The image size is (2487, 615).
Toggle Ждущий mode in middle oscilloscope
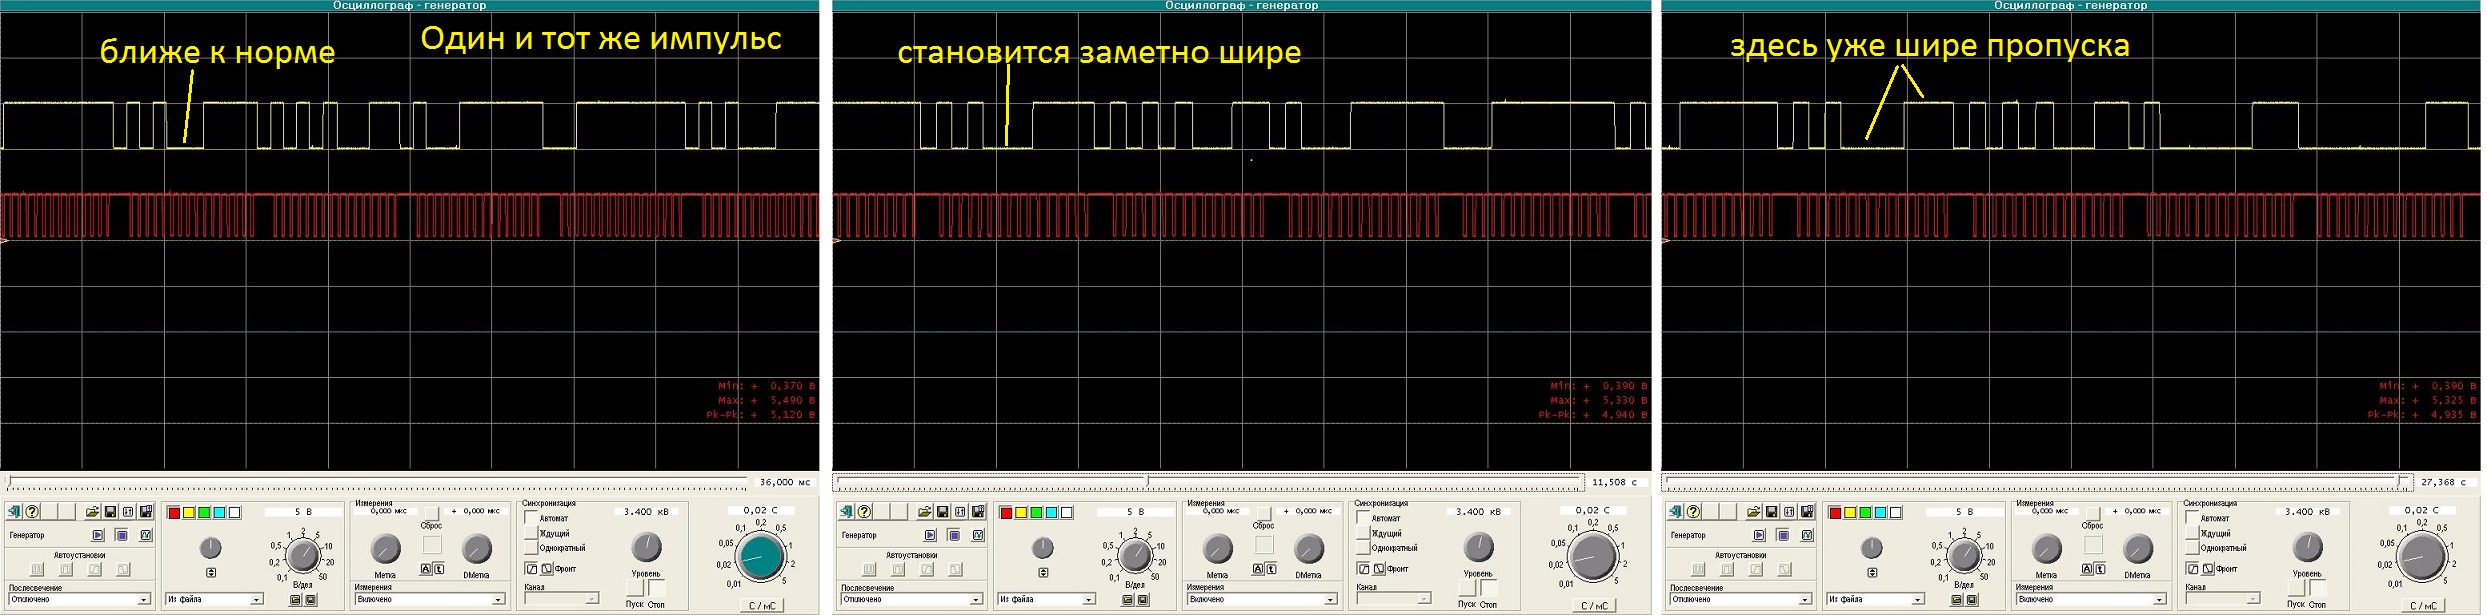(1363, 533)
